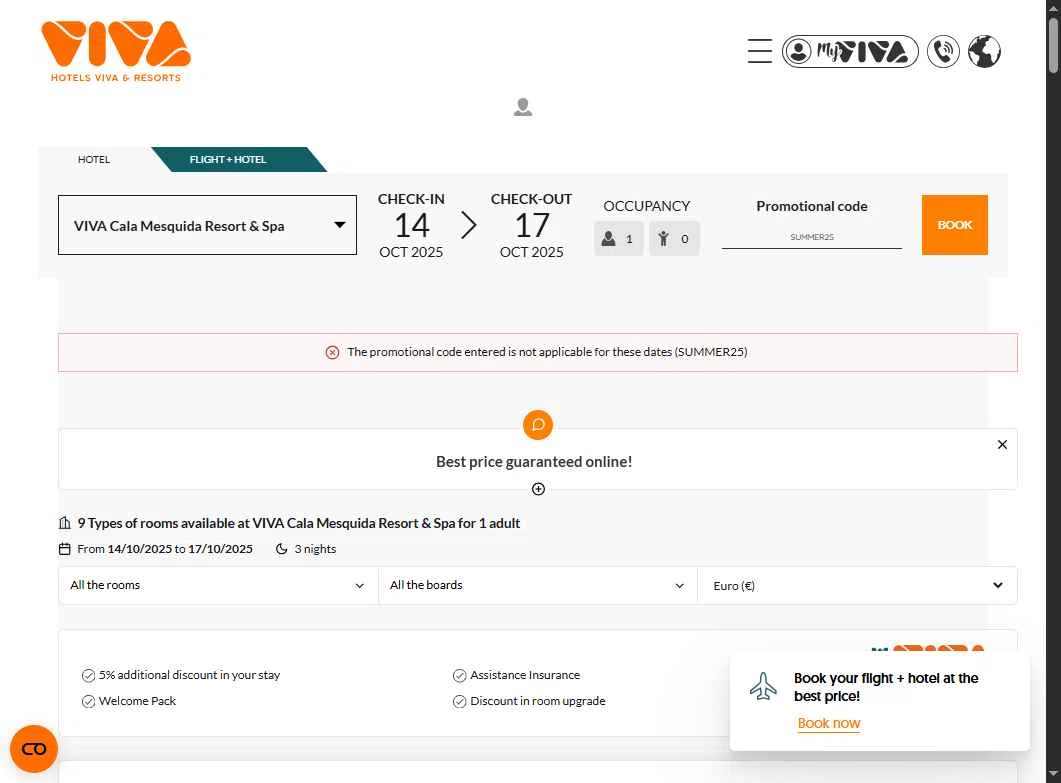Click the check-out date 17 Oct 2025

tap(531, 225)
